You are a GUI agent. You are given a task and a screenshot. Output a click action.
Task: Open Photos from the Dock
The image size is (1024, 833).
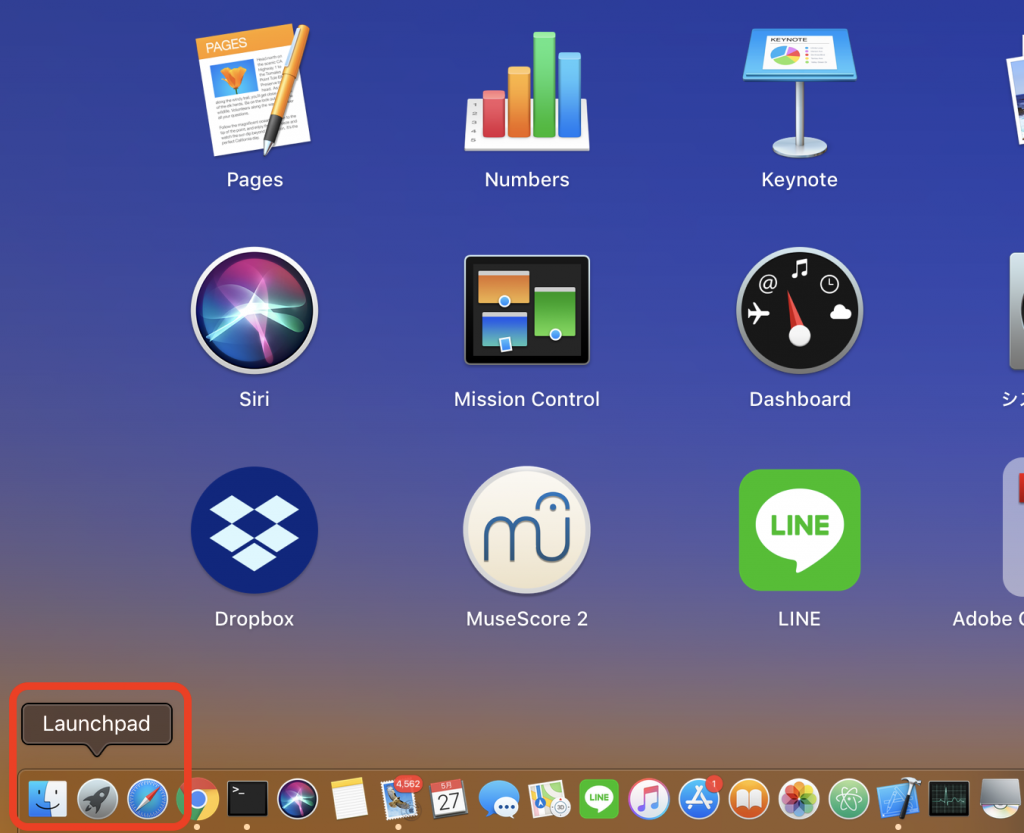tap(799, 799)
